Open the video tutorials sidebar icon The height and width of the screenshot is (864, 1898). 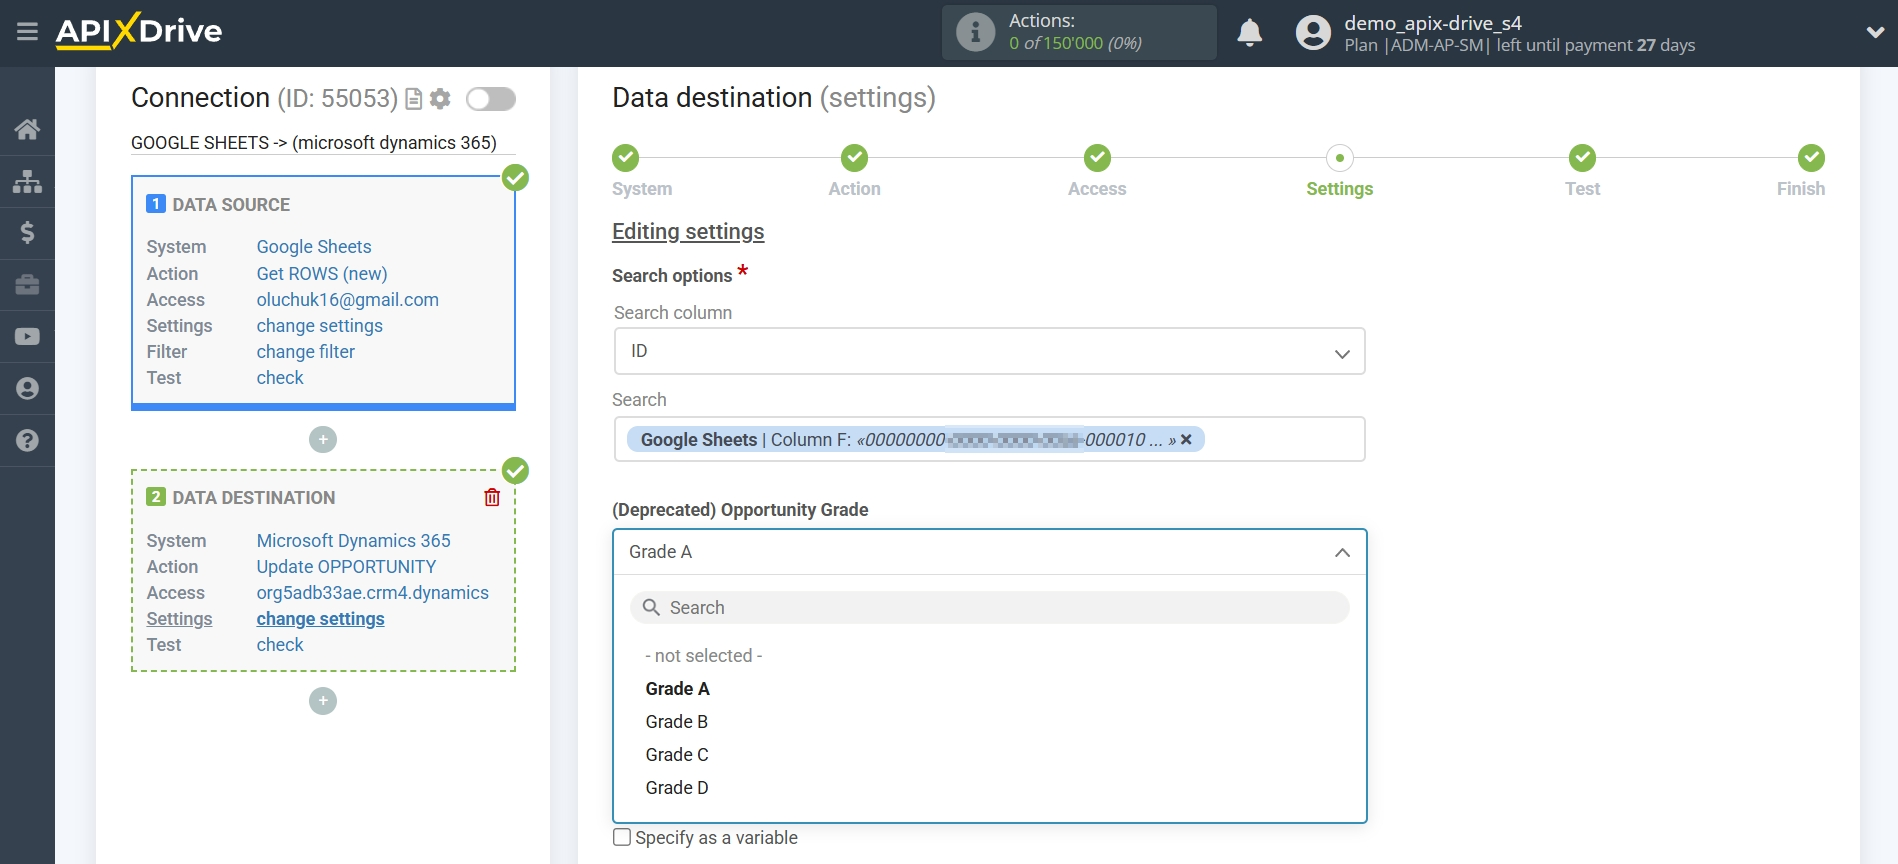[27, 337]
